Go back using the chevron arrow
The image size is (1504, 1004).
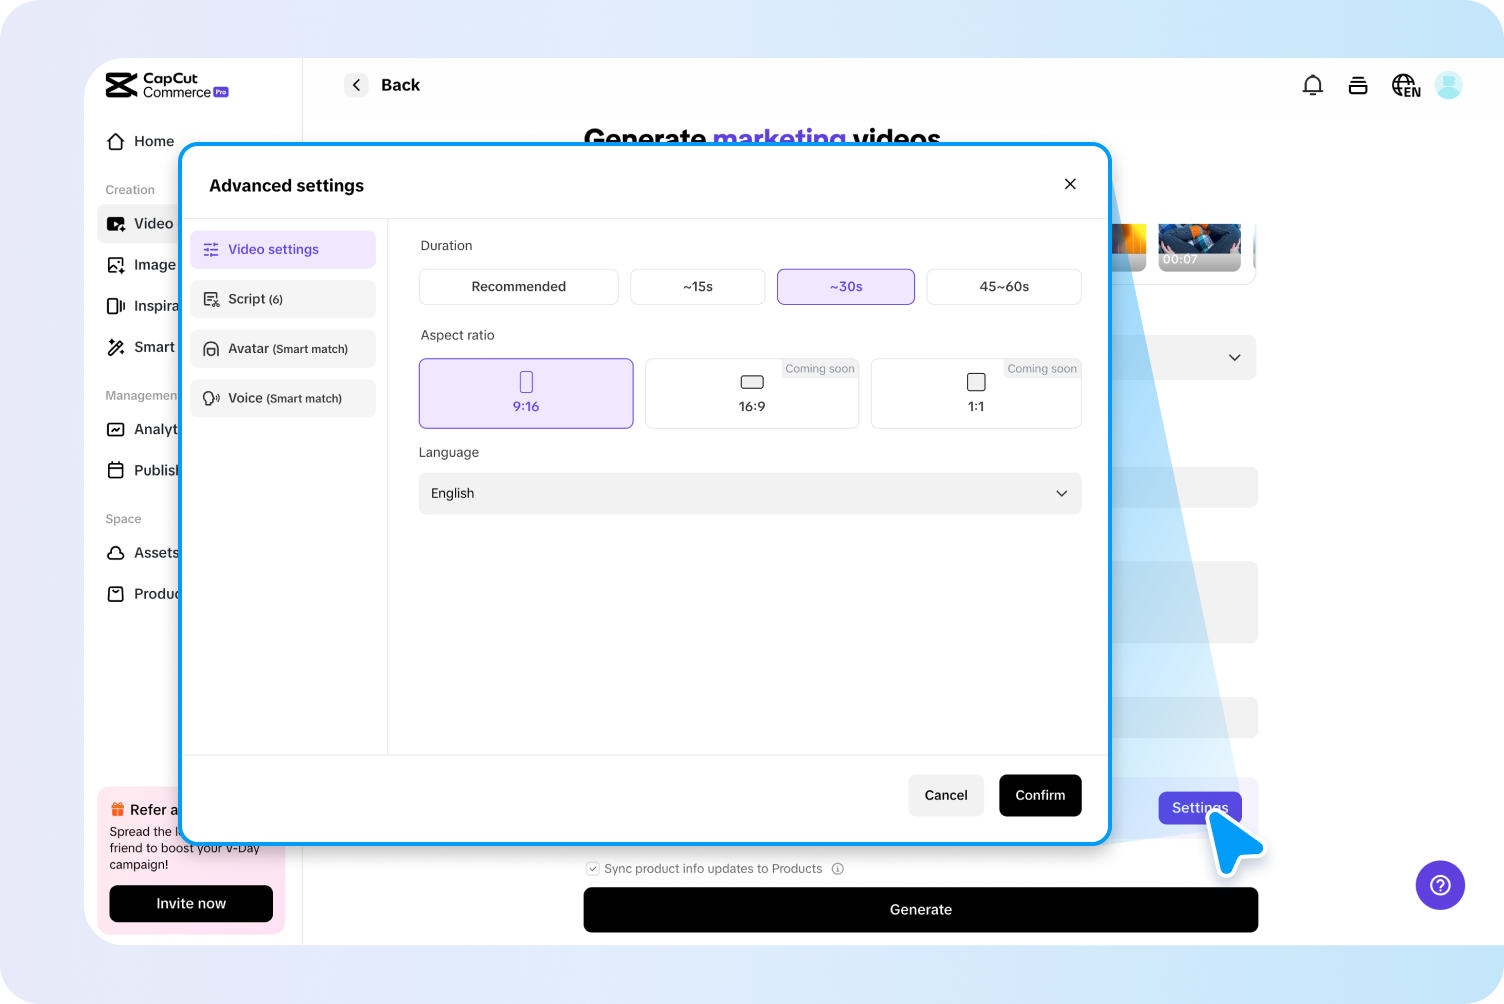356,85
